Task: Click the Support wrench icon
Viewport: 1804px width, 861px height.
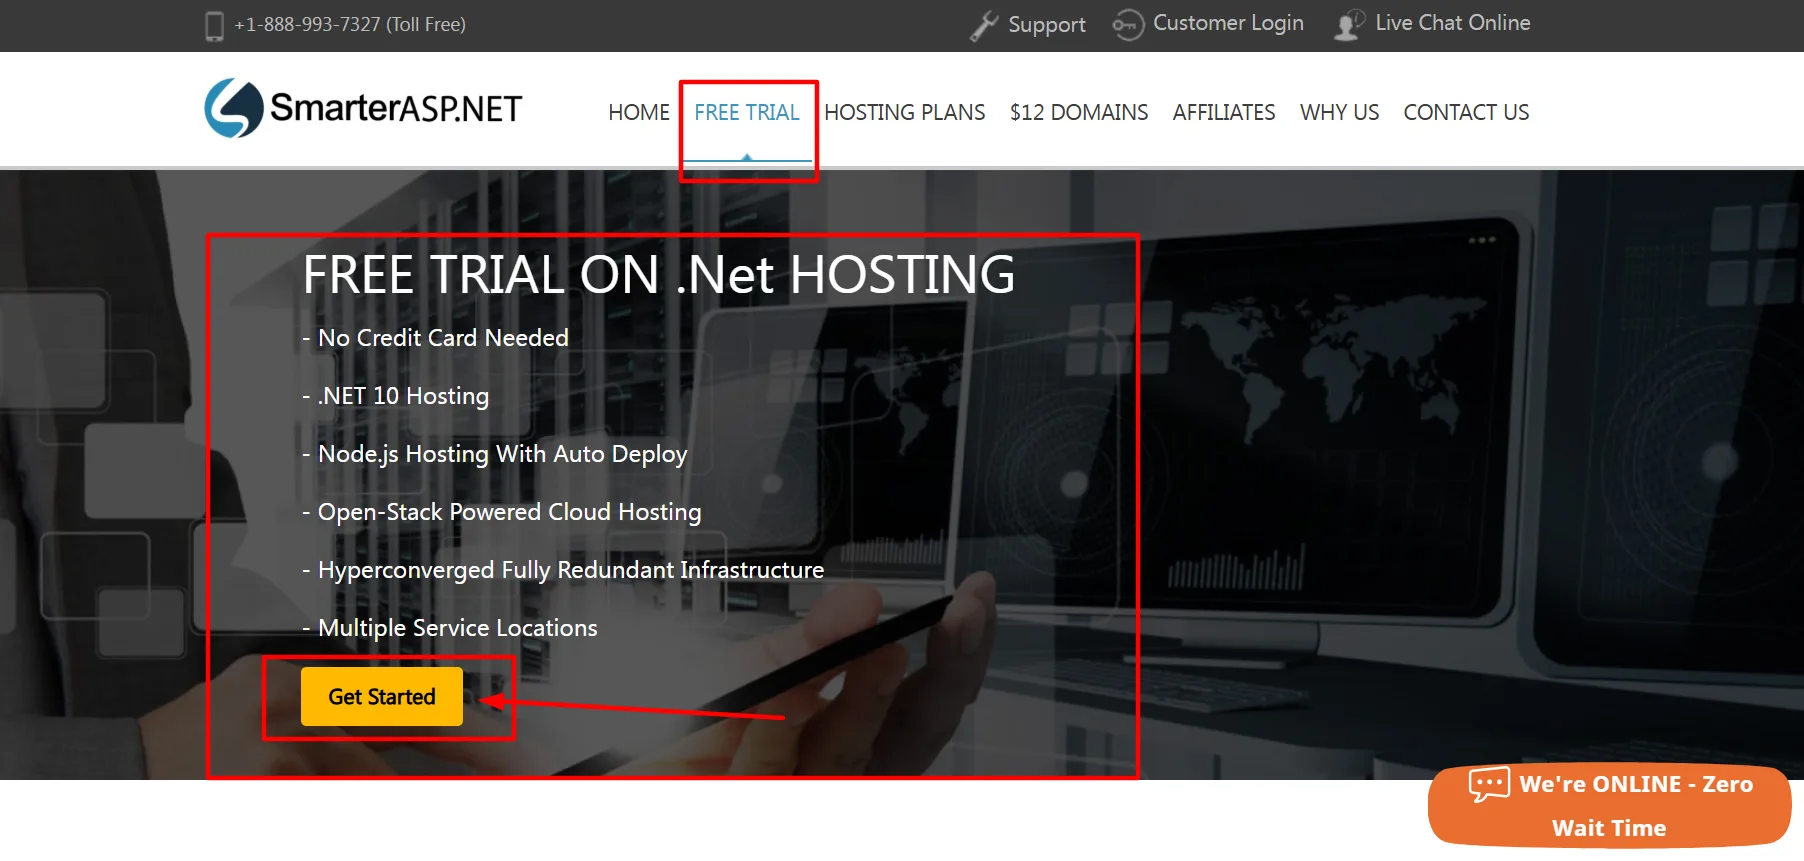Action: pos(984,26)
